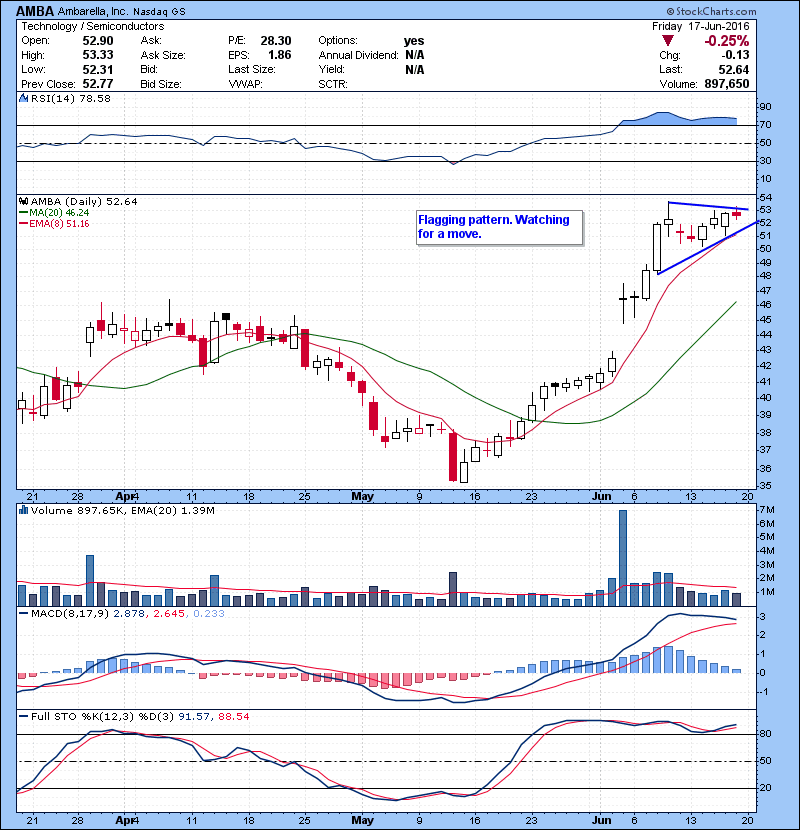Click the Annual Dividend N/A value
Viewport: 800px width, 830px height.
point(415,55)
